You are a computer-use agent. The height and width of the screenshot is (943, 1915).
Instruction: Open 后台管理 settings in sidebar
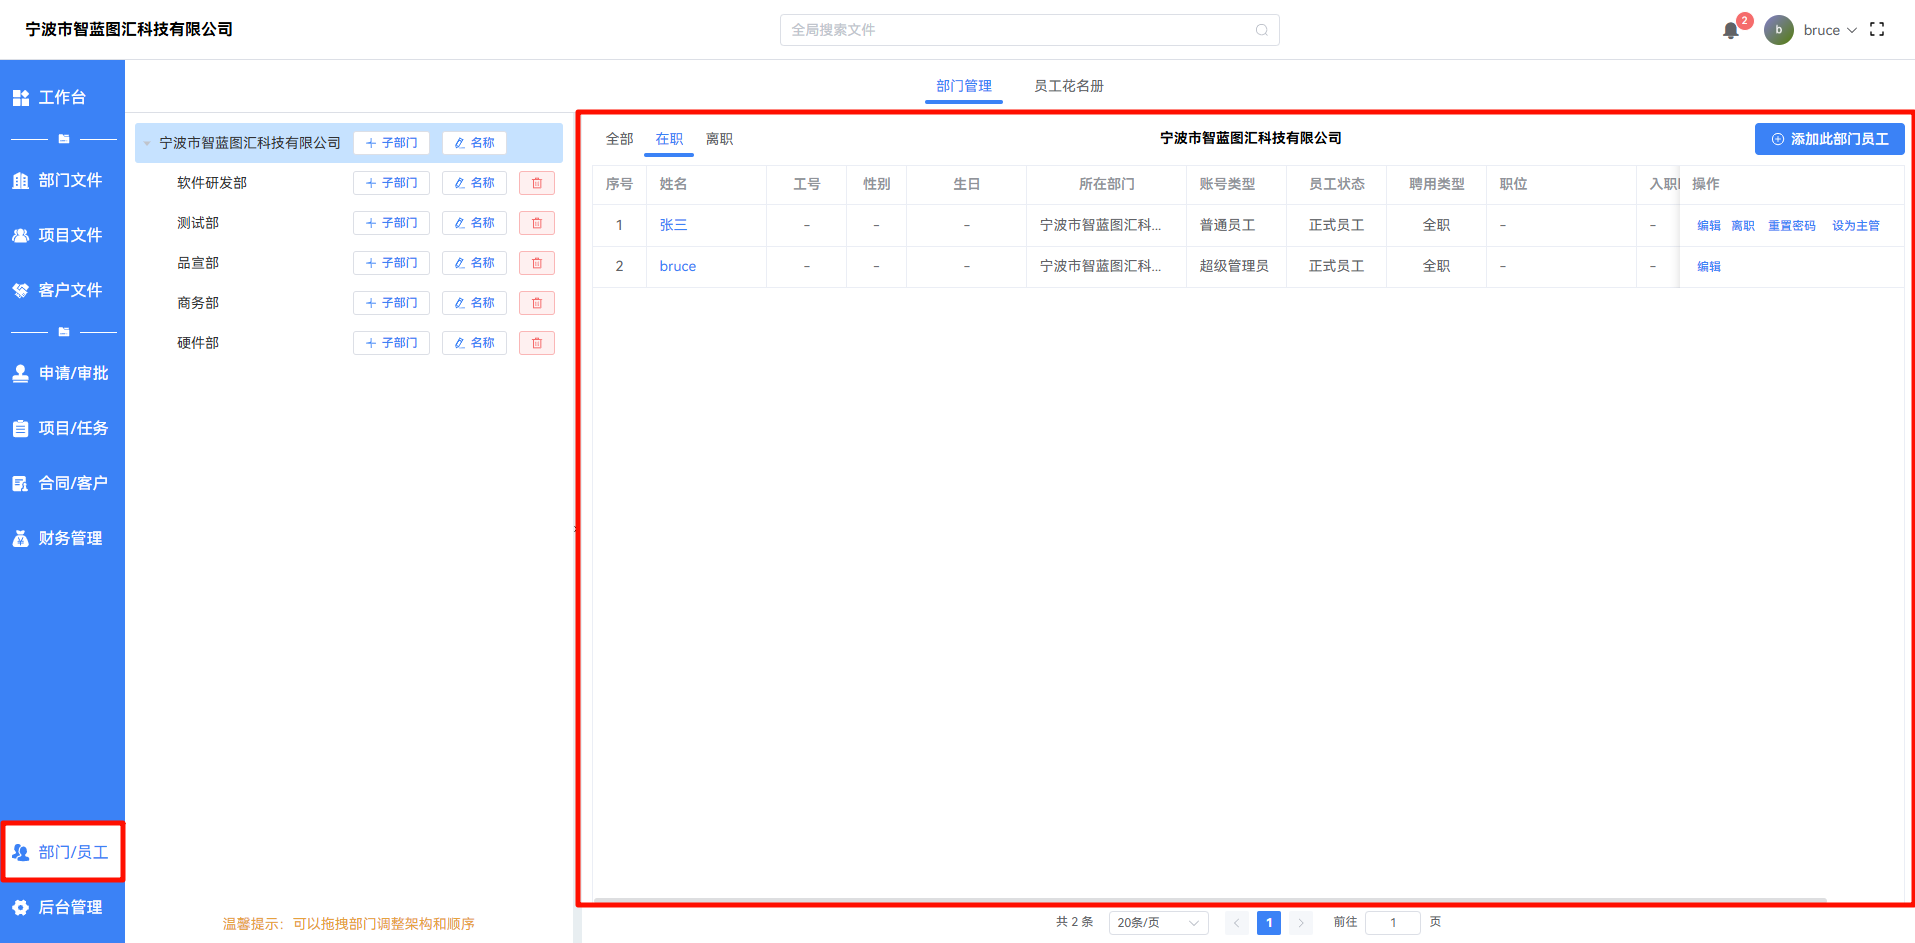tap(62, 907)
